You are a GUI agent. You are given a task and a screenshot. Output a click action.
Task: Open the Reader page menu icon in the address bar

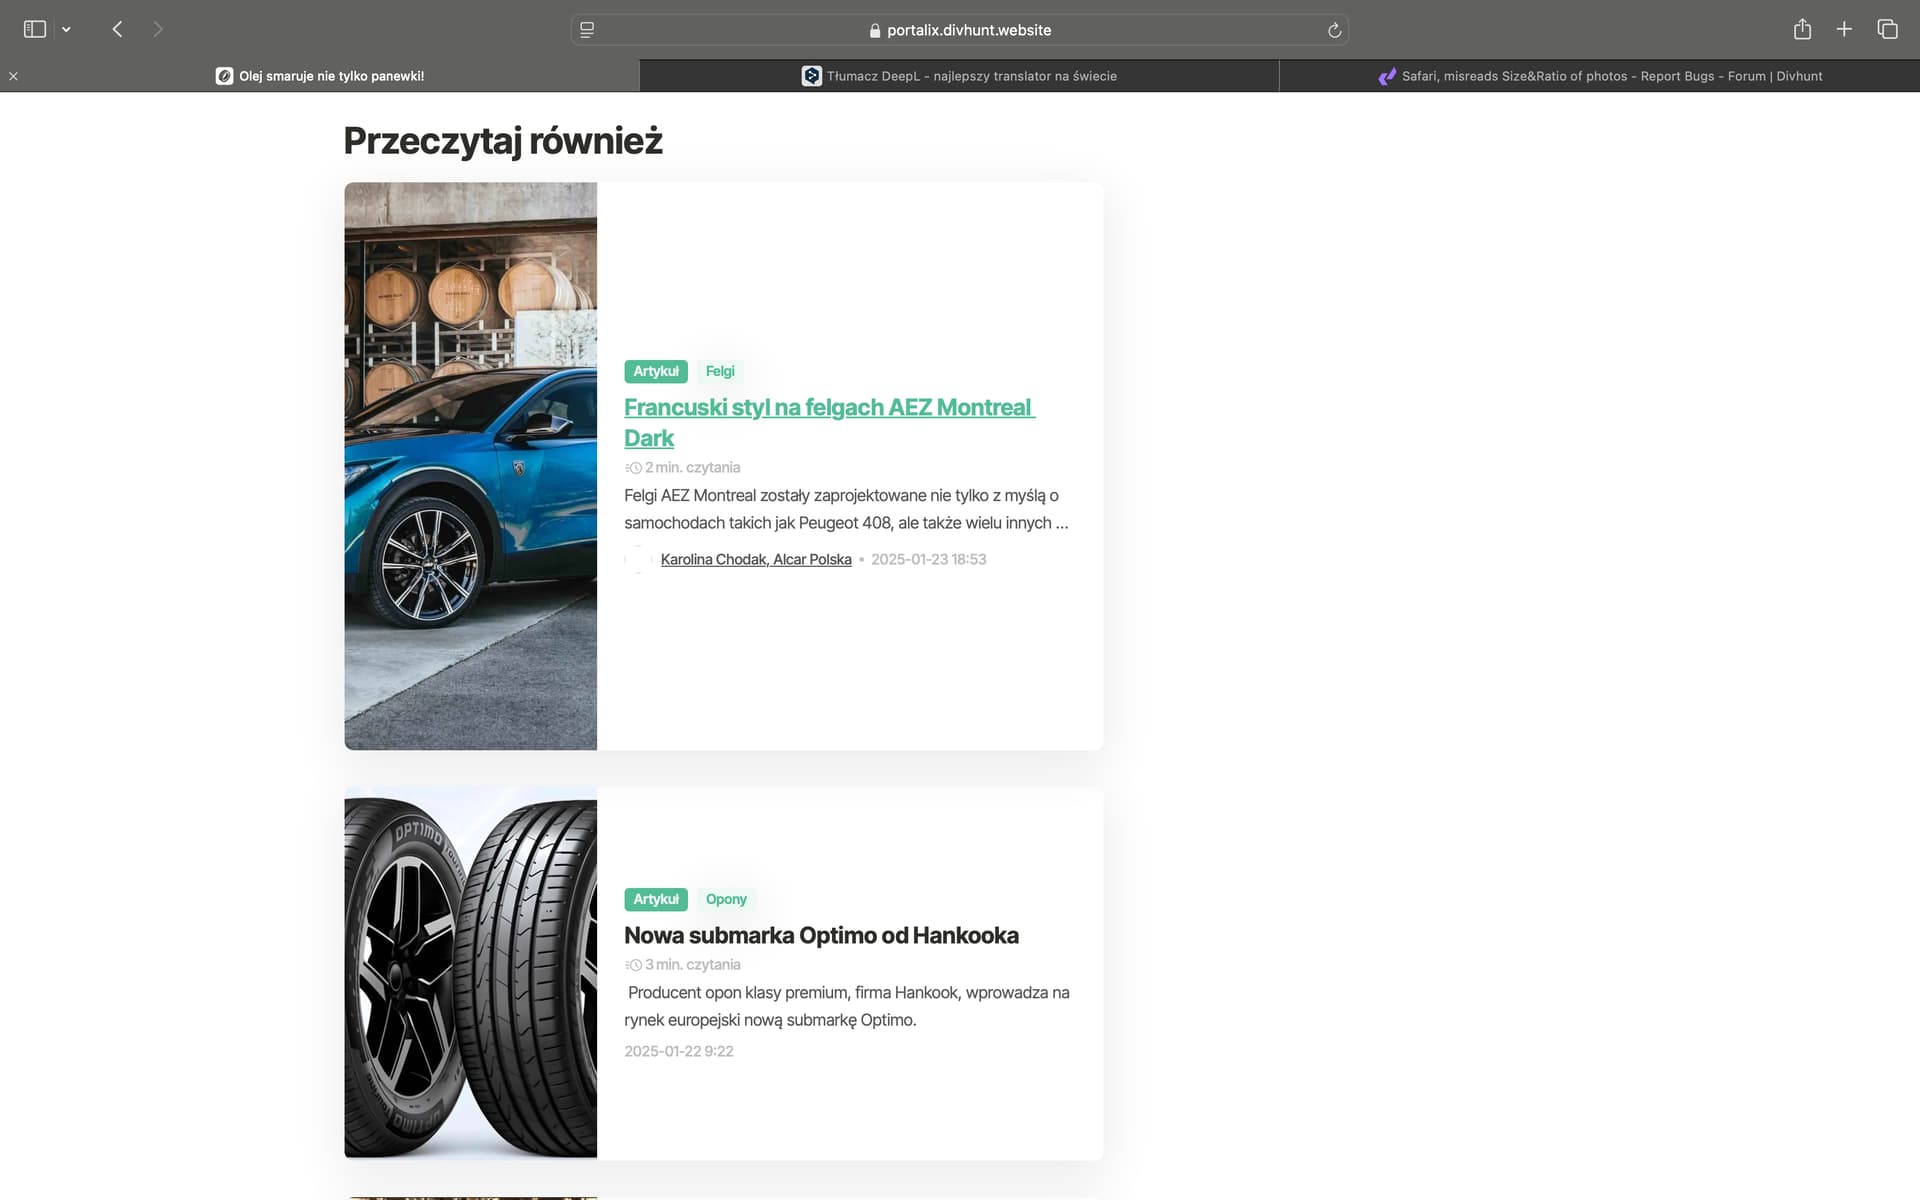587,30
